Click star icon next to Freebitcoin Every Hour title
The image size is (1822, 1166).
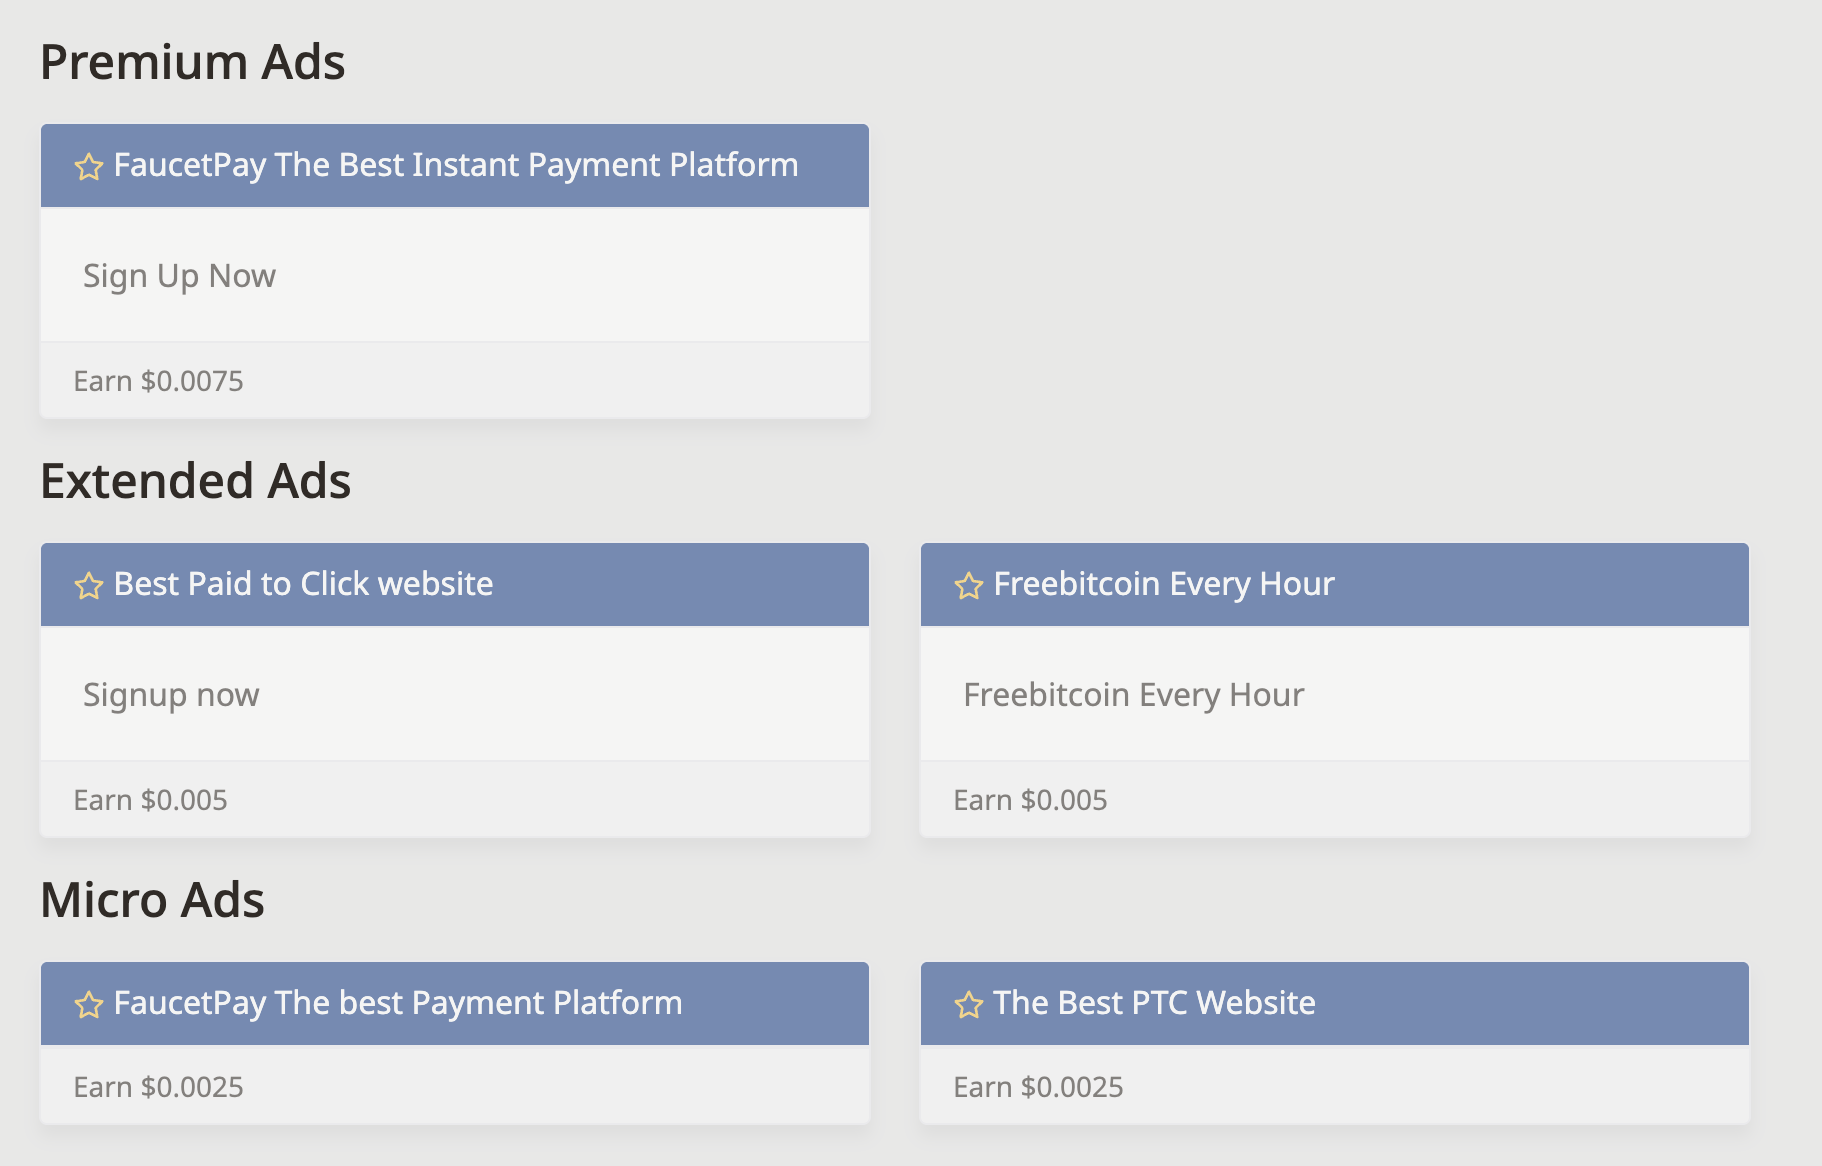click(x=969, y=586)
